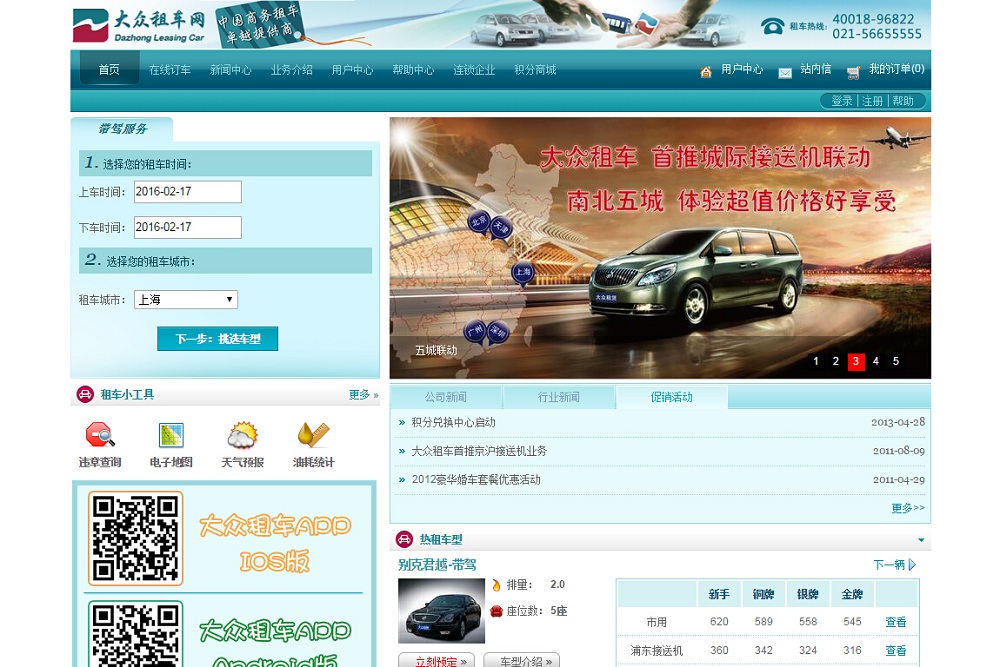Open news item 积分兑换中心启动

pos(453,422)
